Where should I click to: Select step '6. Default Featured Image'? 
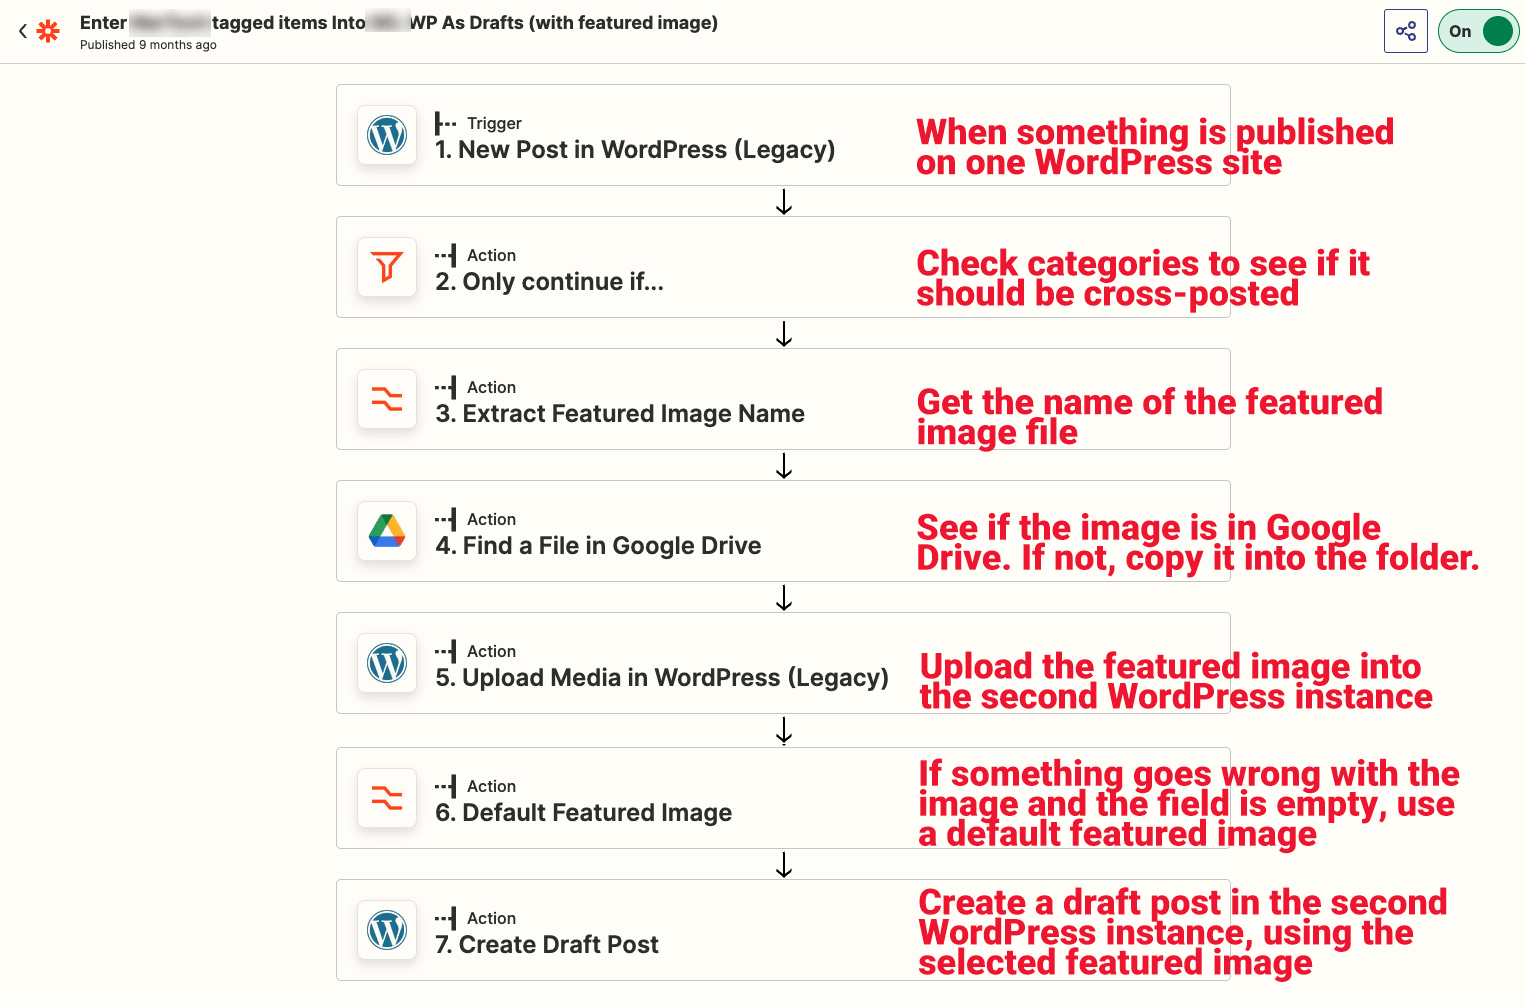click(x=583, y=813)
